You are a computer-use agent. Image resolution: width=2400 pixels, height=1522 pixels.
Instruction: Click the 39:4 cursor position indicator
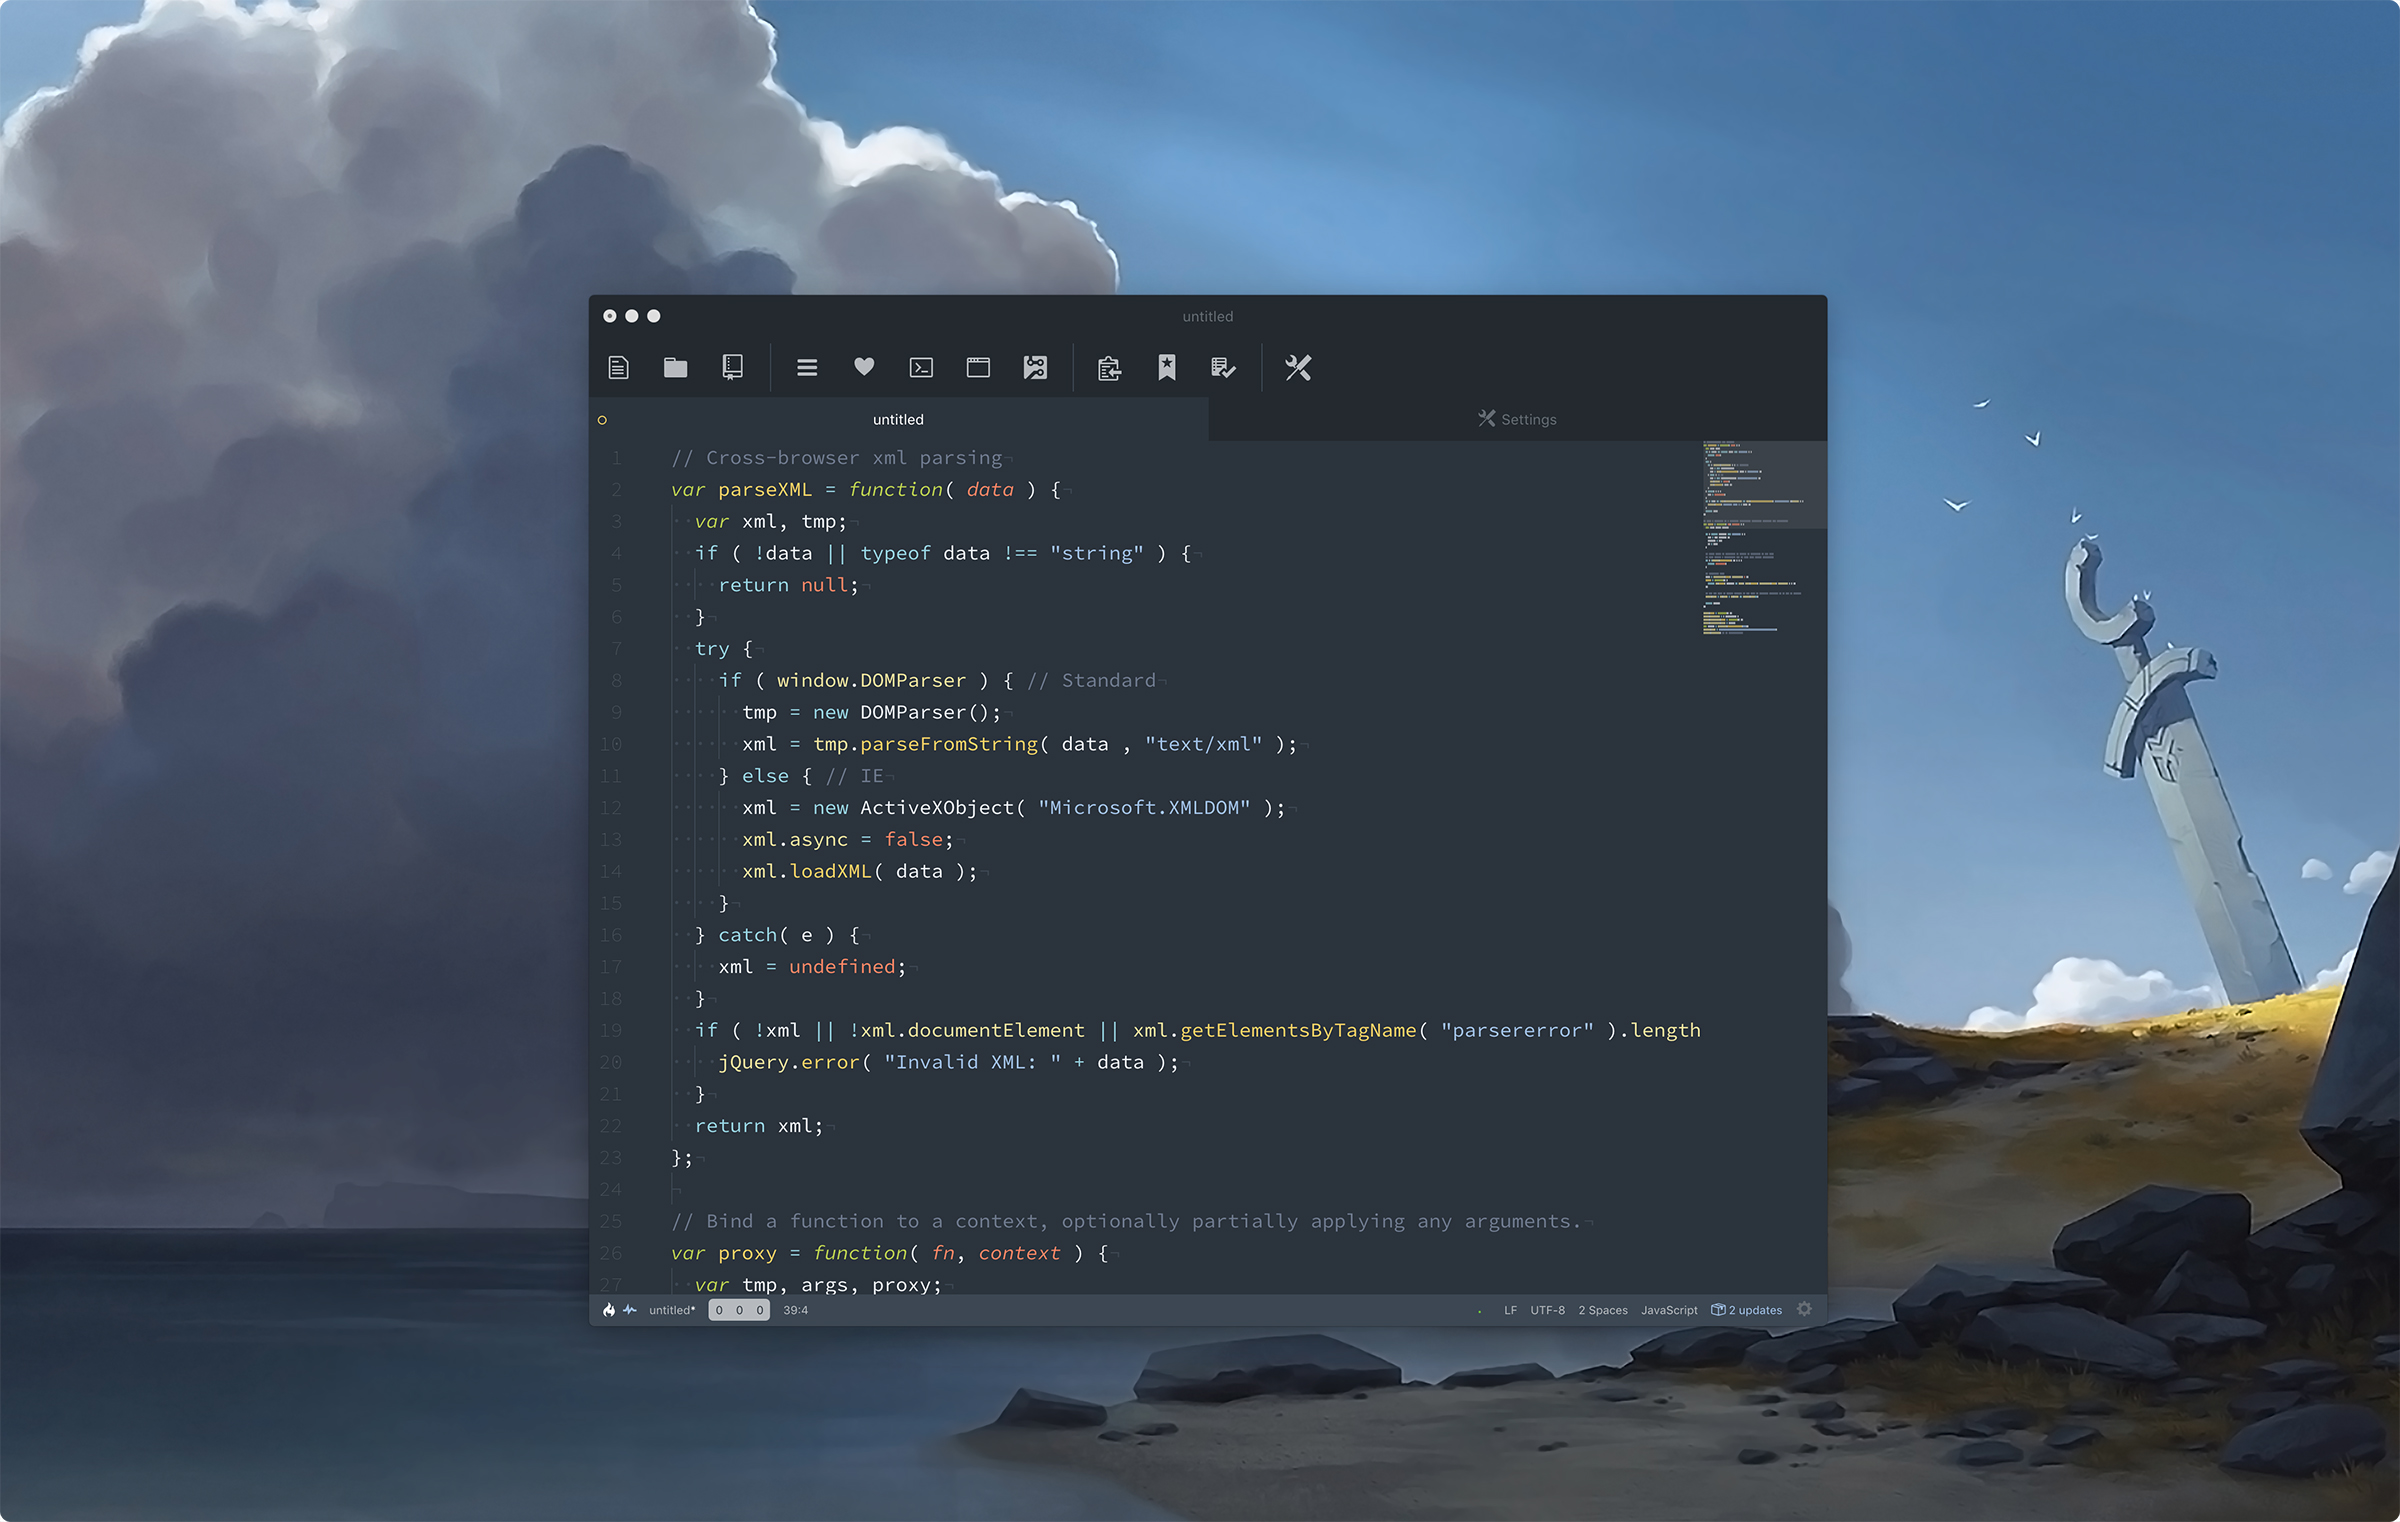[x=795, y=1310]
